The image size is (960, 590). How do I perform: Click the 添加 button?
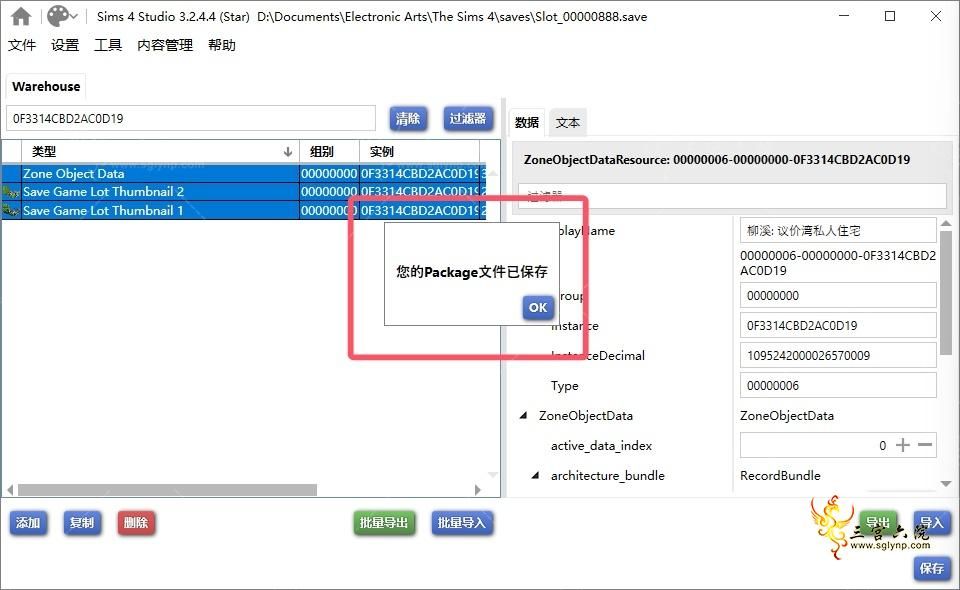[28, 523]
